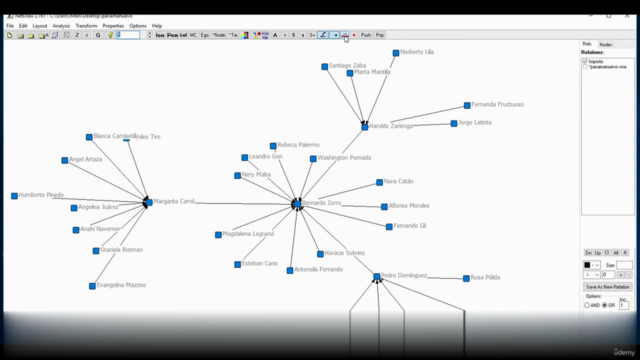Viewport: 640px width, 360px height.
Task: Click the Pop toolbar button
Action: click(x=380, y=35)
